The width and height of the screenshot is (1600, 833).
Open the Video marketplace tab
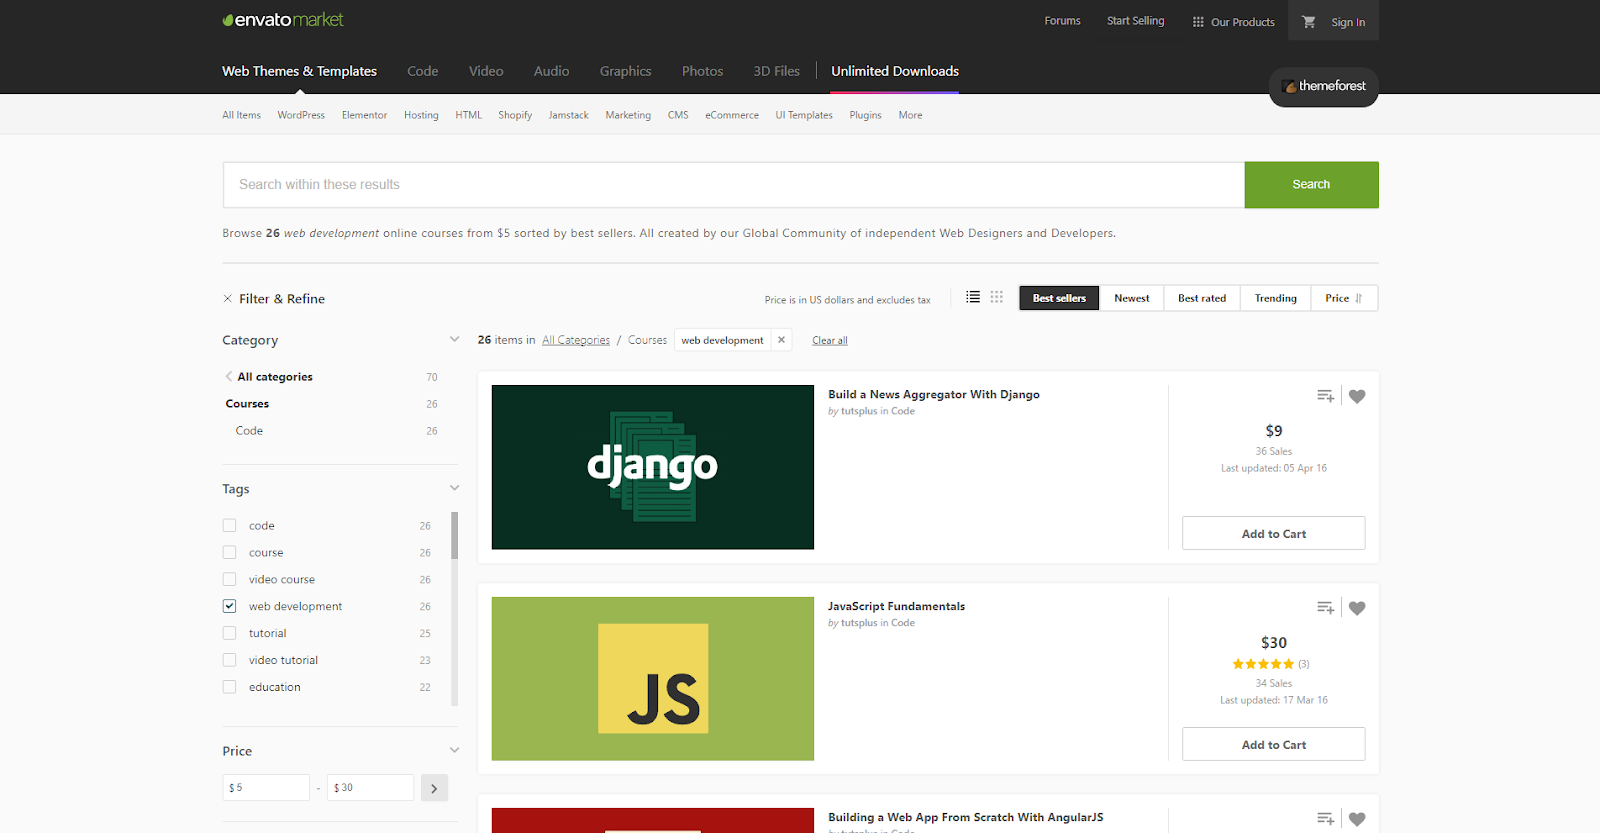(x=486, y=71)
